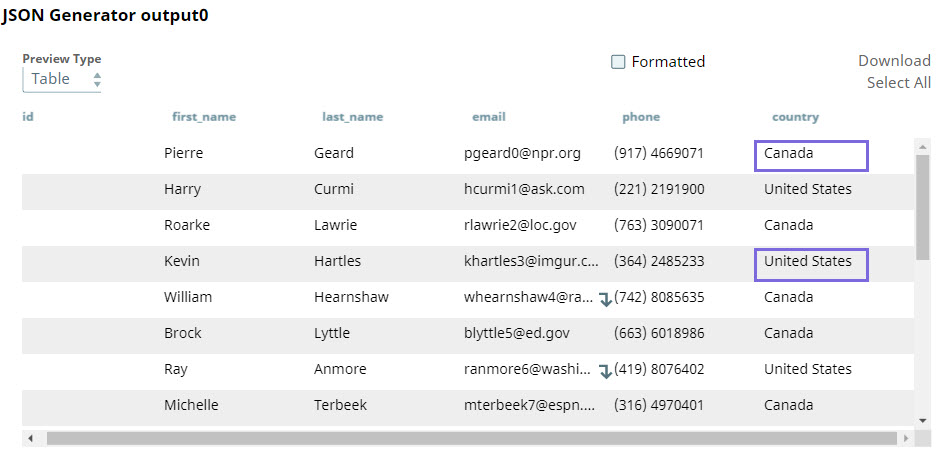Select the Roarke first name cell
This screenshot has width=939, height=456.
point(187,225)
